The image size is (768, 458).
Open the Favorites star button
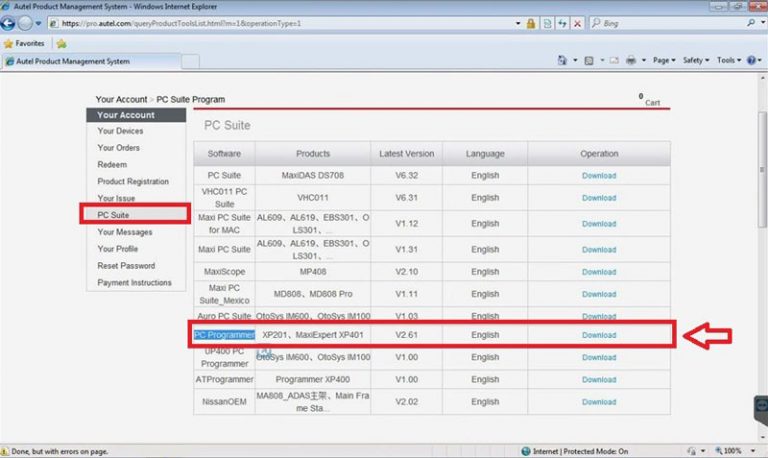tap(24, 44)
